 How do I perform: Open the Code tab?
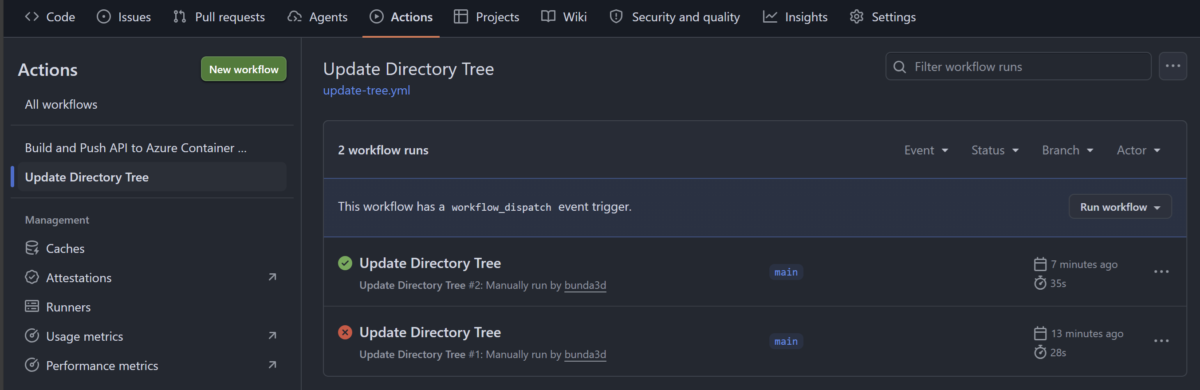coord(49,17)
